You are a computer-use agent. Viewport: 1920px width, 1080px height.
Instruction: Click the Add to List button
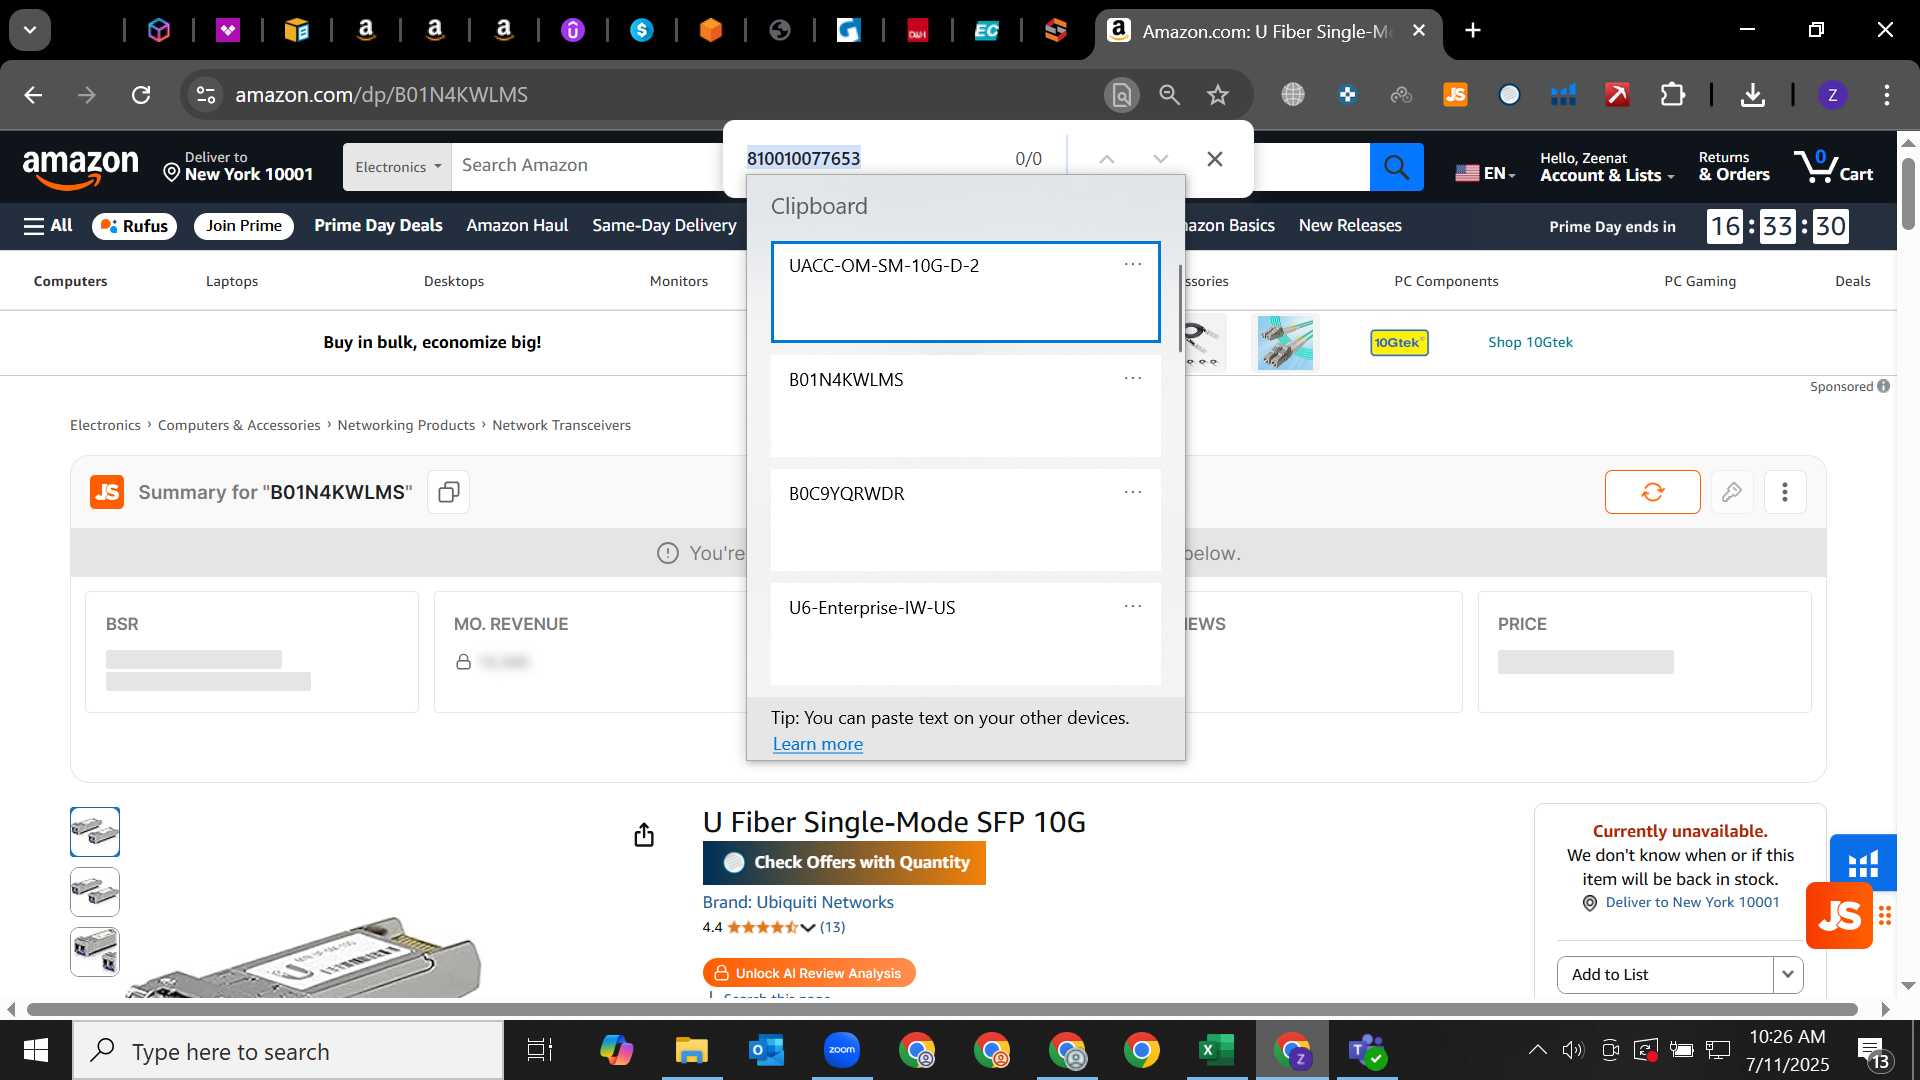(1665, 974)
